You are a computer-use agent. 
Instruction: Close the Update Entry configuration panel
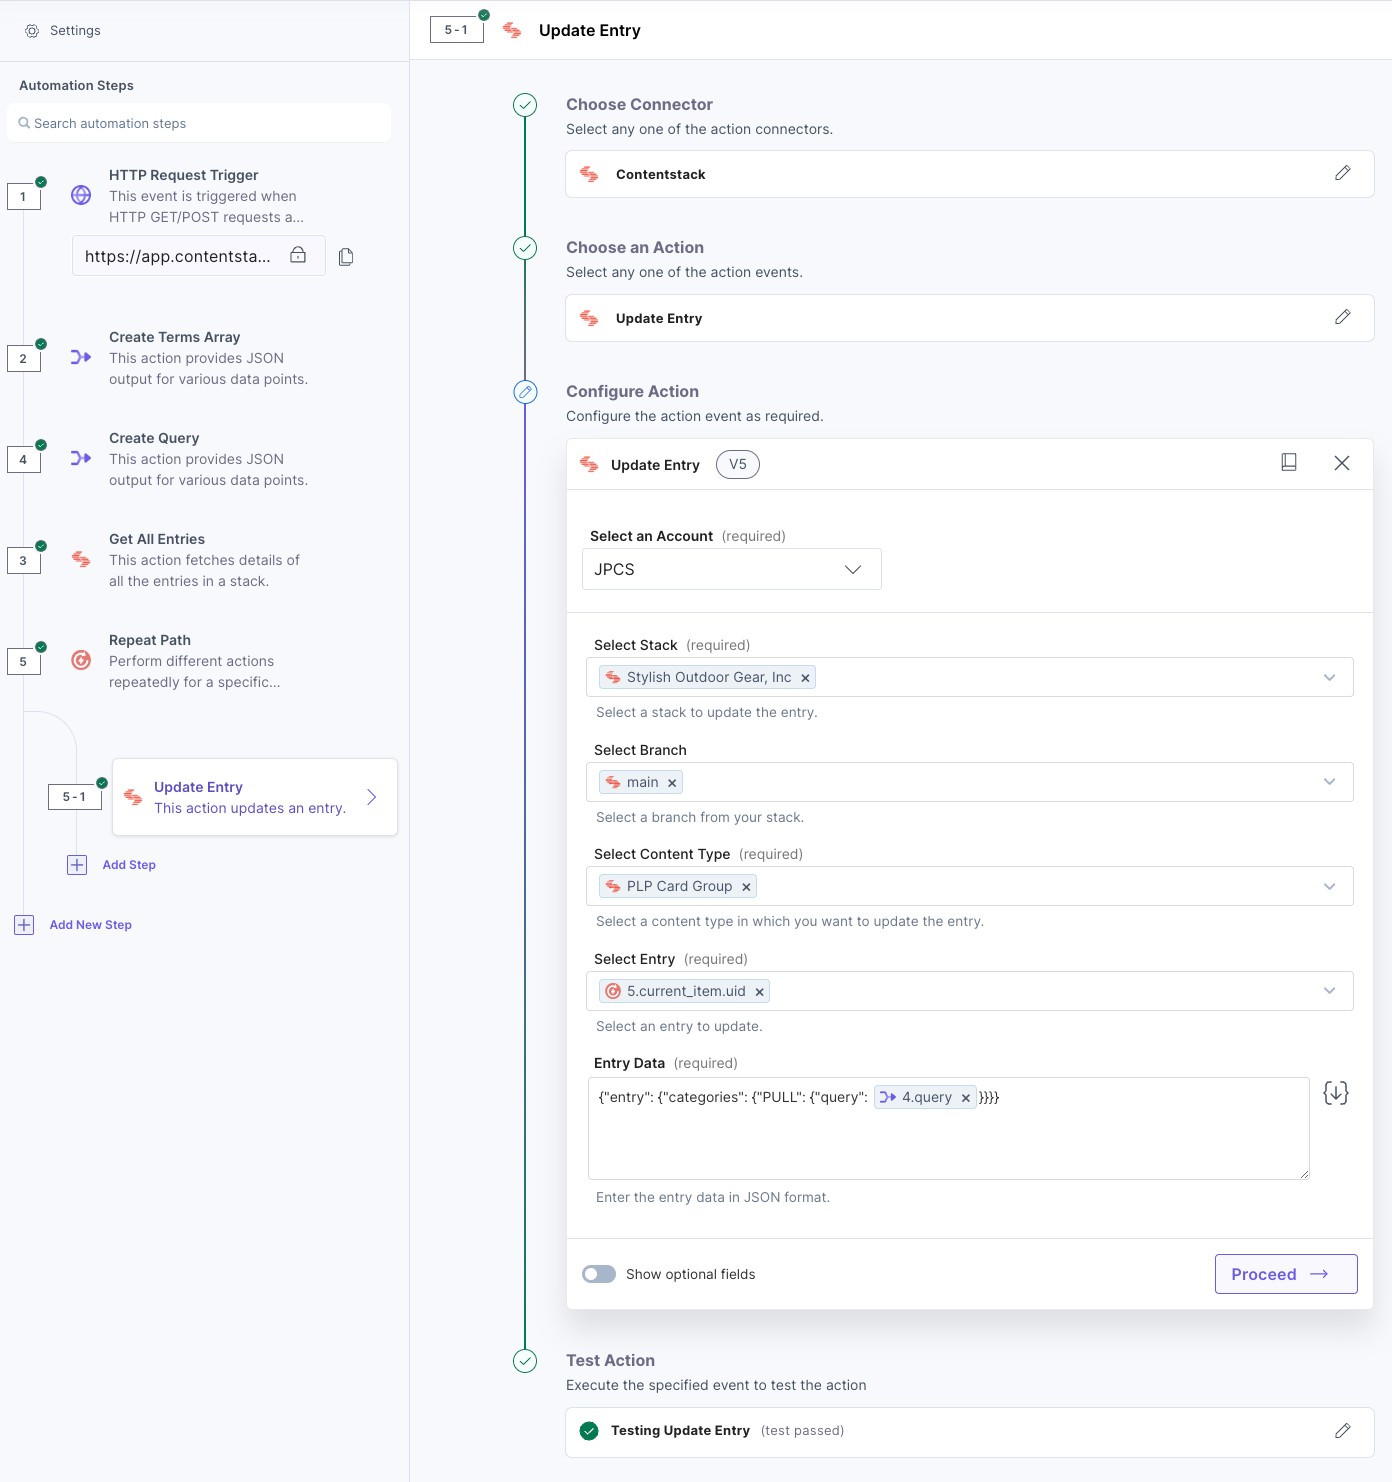[1342, 463]
